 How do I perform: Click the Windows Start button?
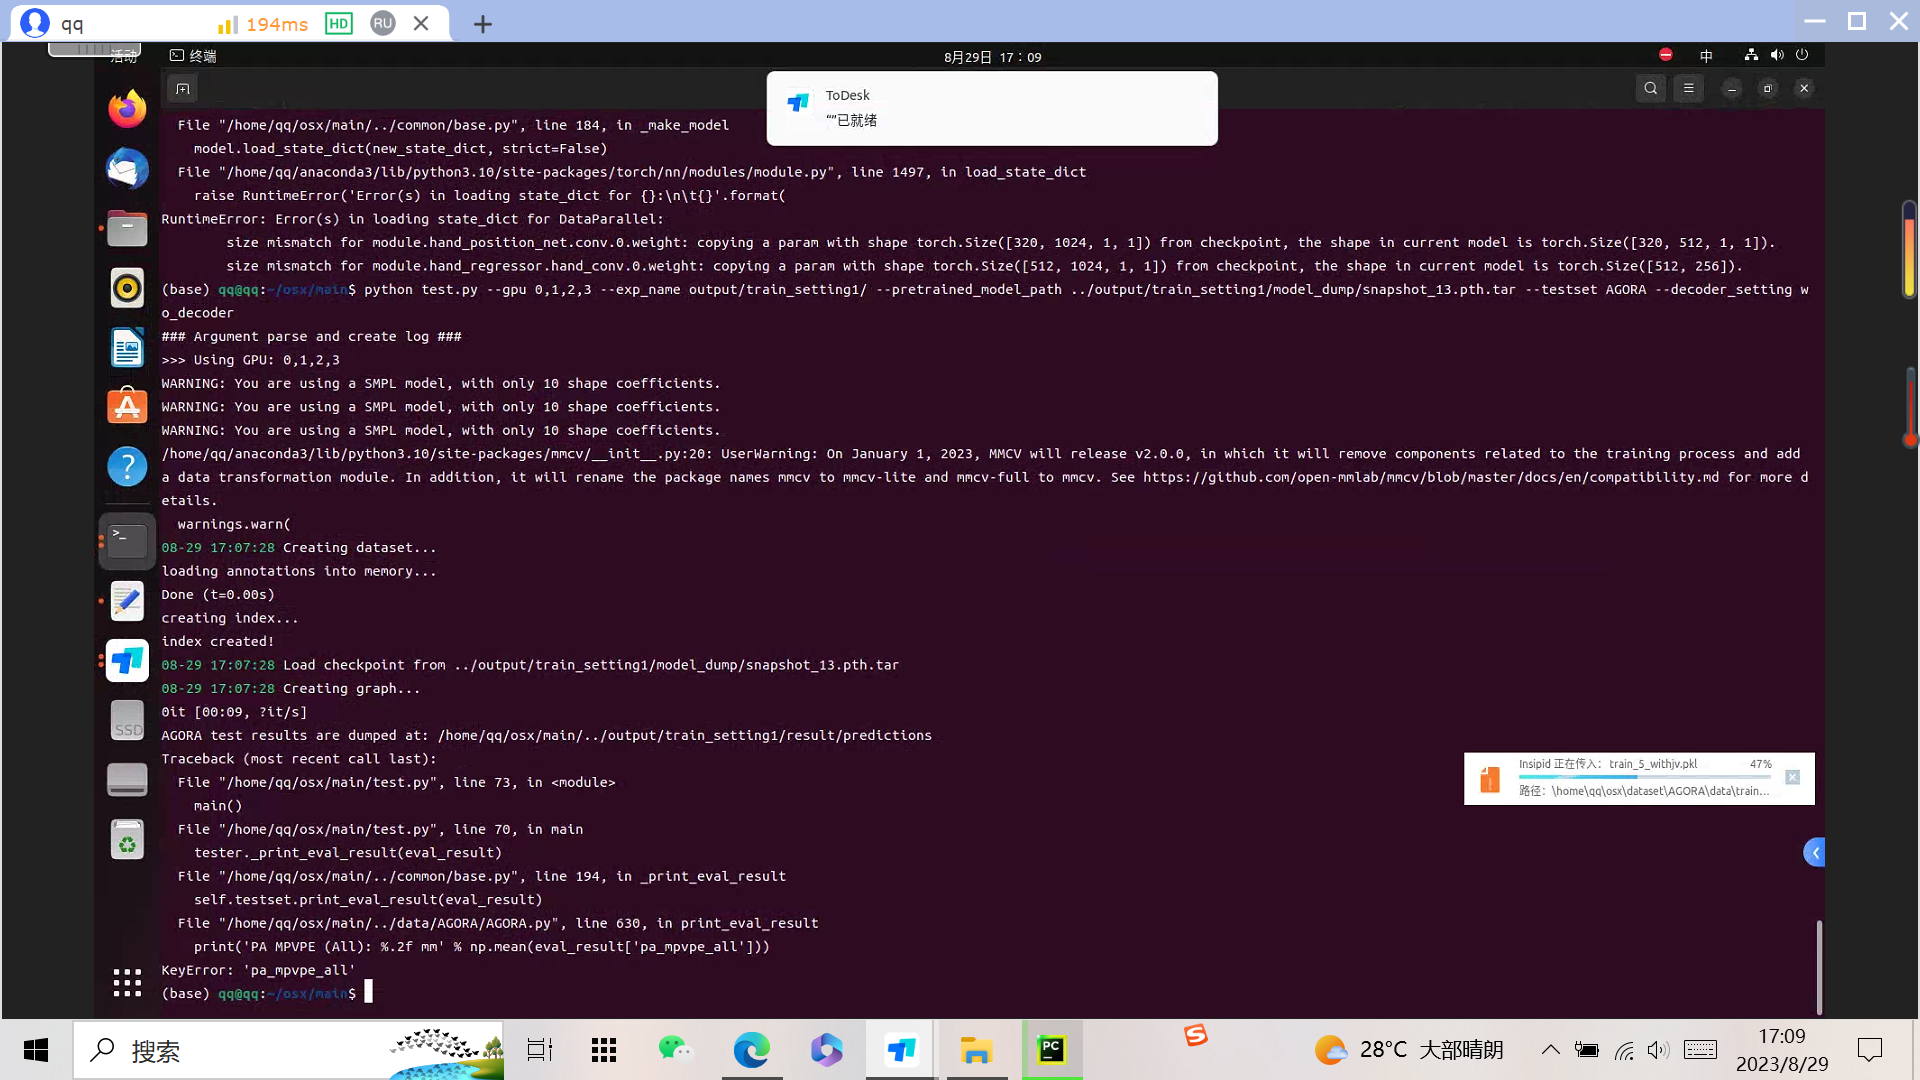34,1050
